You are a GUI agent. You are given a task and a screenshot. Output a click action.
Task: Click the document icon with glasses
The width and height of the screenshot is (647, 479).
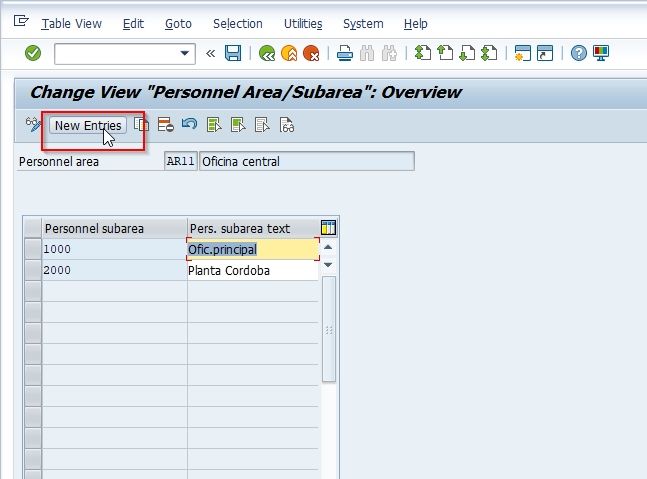pos(287,125)
